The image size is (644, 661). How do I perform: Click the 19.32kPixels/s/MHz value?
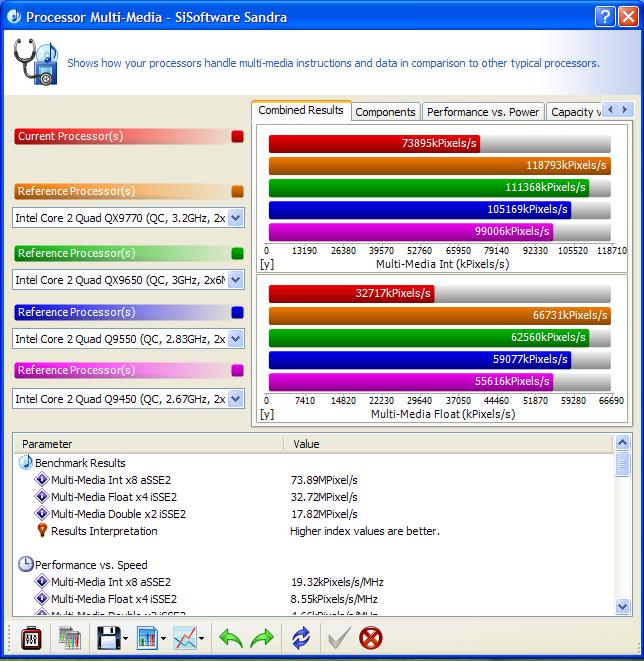[x=337, y=582]
